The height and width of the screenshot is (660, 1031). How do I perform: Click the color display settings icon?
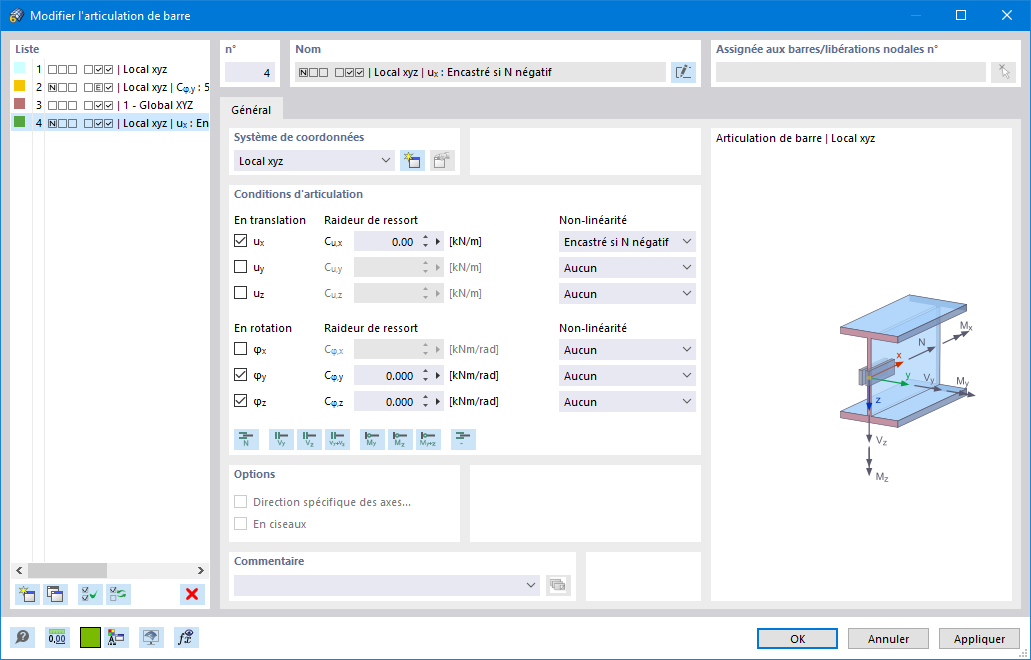tap(116, 637)
